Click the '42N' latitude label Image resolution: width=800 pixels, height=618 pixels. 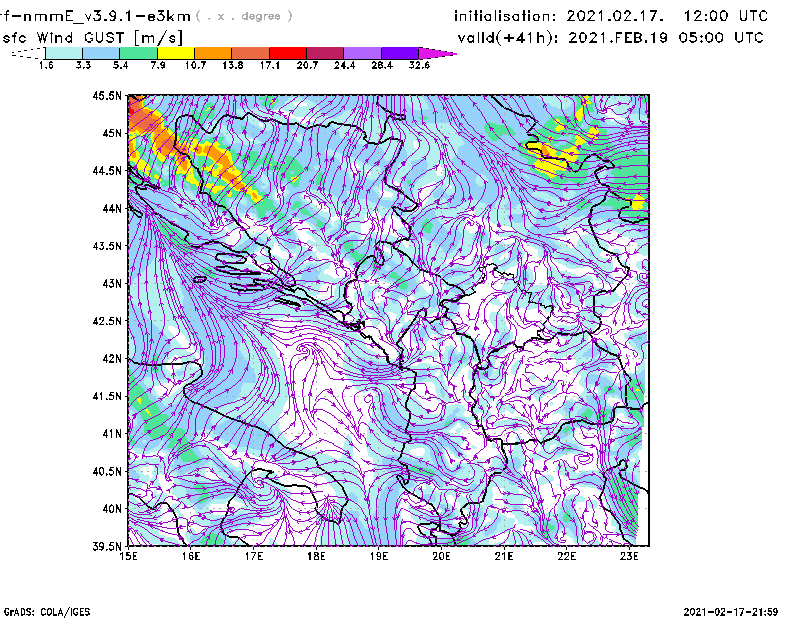[x=112, y=359]
